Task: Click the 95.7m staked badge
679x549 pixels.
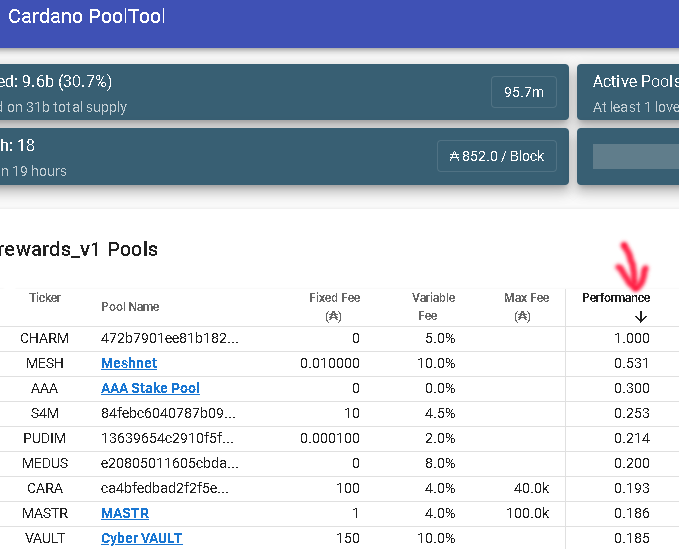Action: point(524,92)
